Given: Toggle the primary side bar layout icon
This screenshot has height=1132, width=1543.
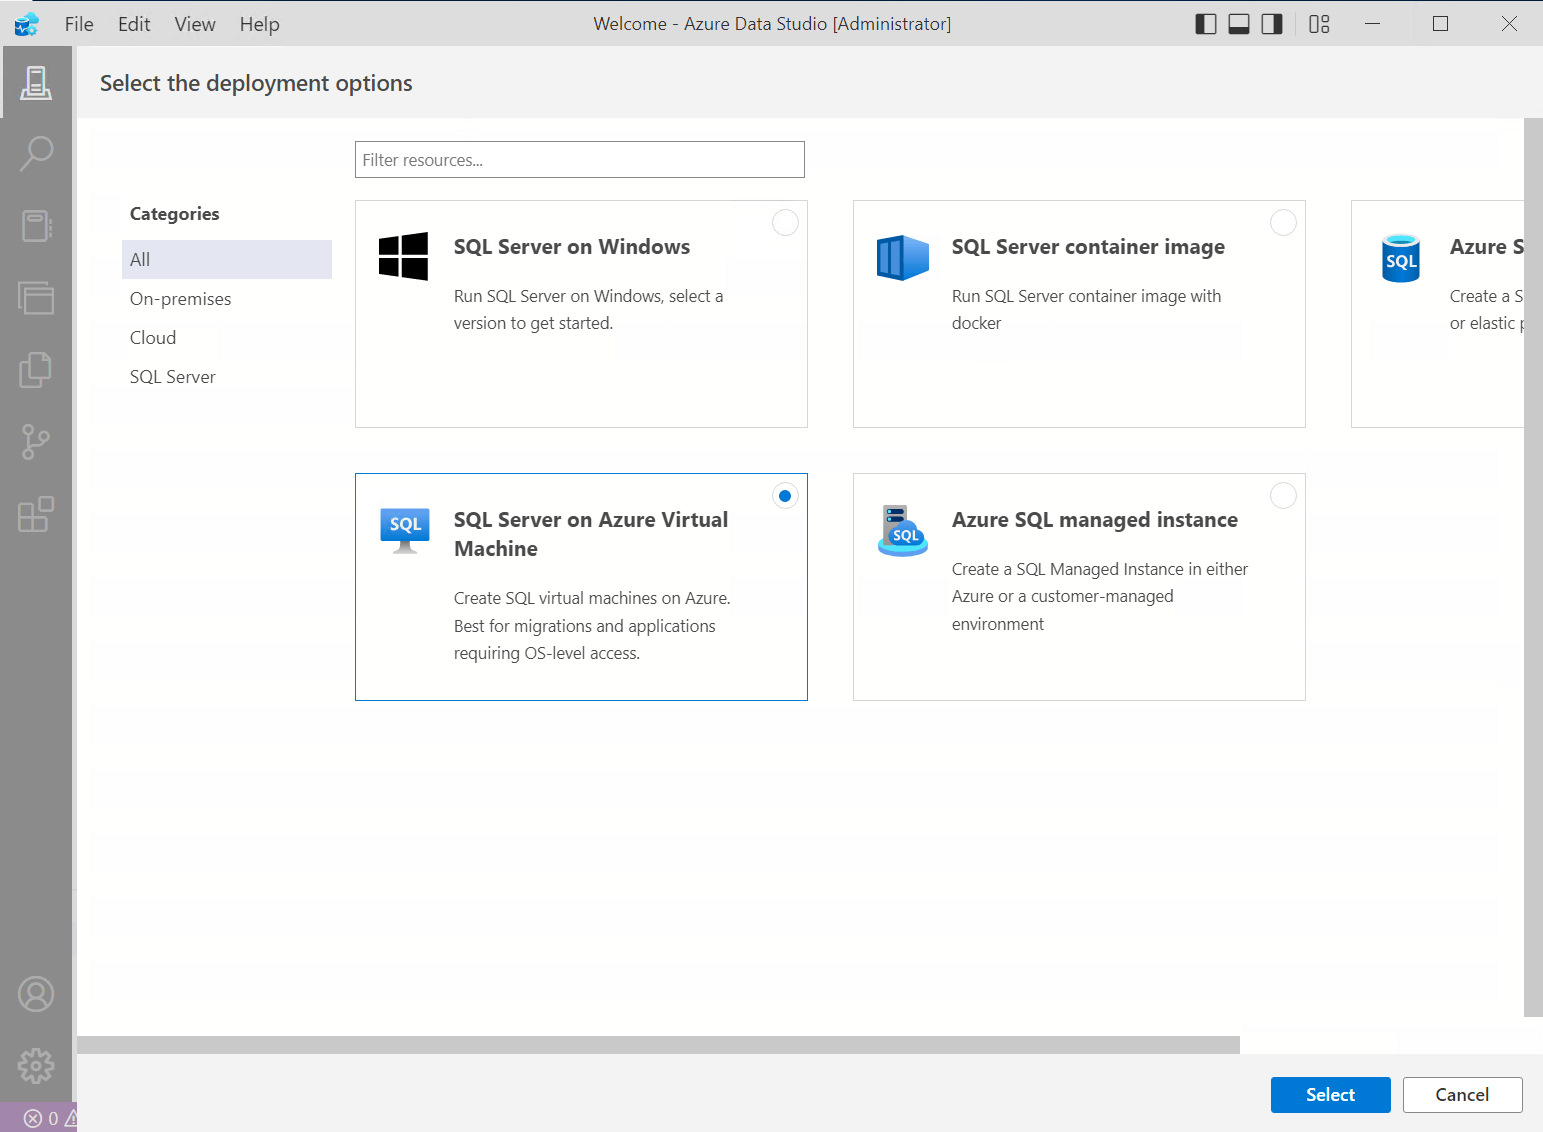Looking at the screenshot, I should (x=1206, y=24).
